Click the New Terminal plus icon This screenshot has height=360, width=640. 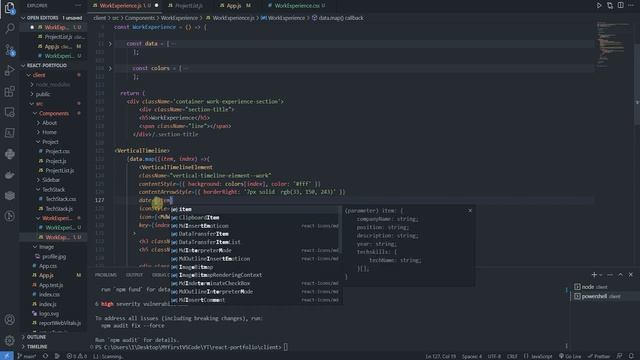594,275
